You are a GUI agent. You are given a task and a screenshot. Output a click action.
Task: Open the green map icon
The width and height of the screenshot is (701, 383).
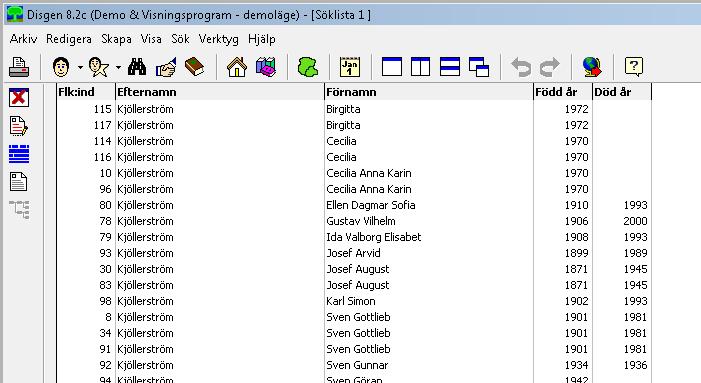point(308,67)
